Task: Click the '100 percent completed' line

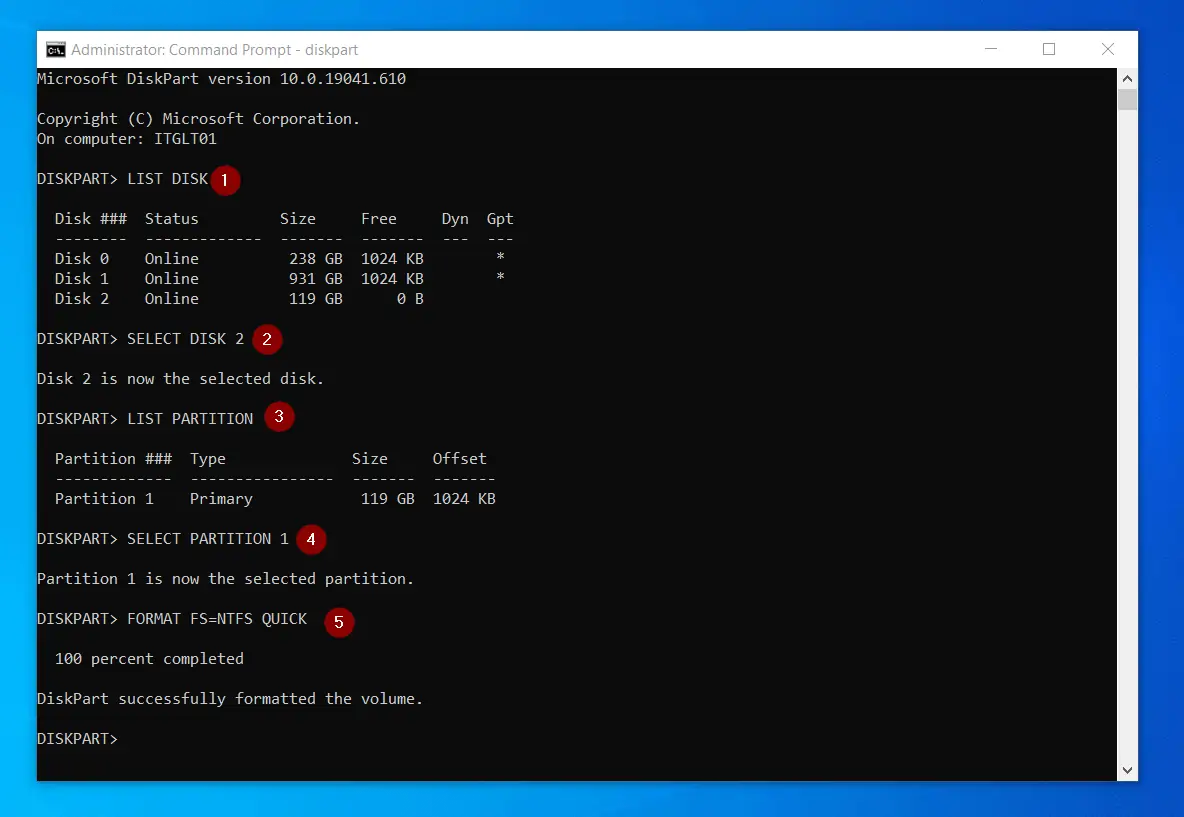Action: pyautogui.click(x=149, y=659)
